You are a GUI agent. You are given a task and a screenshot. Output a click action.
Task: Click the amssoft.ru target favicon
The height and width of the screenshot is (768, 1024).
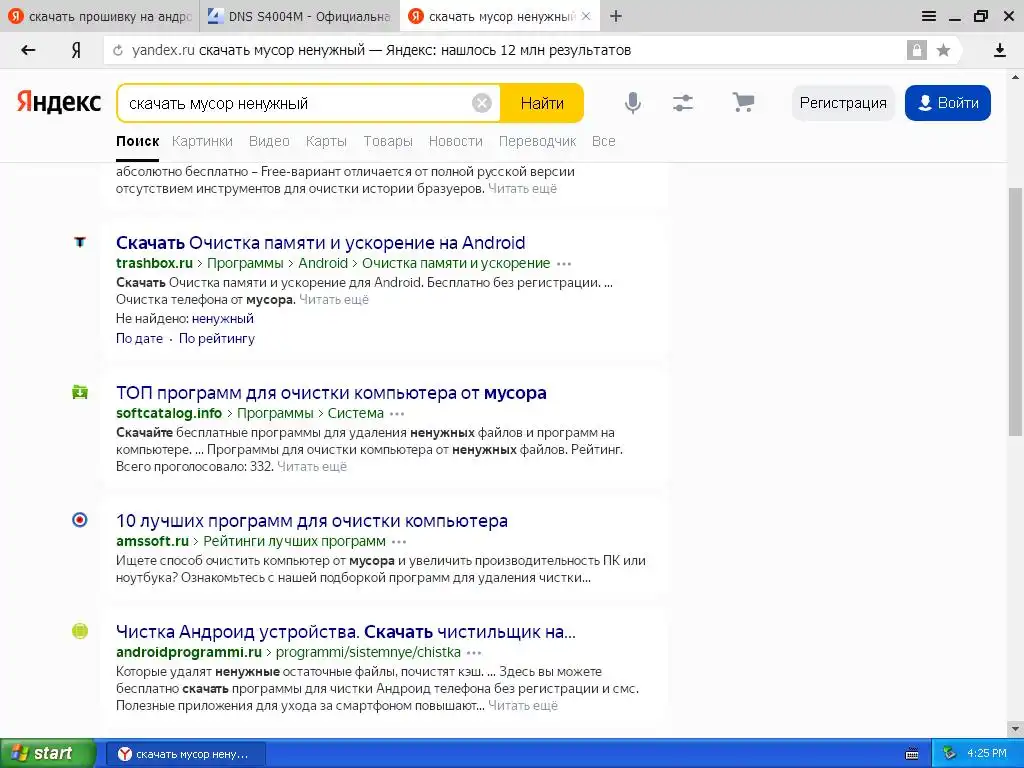[x=80, y=520]
